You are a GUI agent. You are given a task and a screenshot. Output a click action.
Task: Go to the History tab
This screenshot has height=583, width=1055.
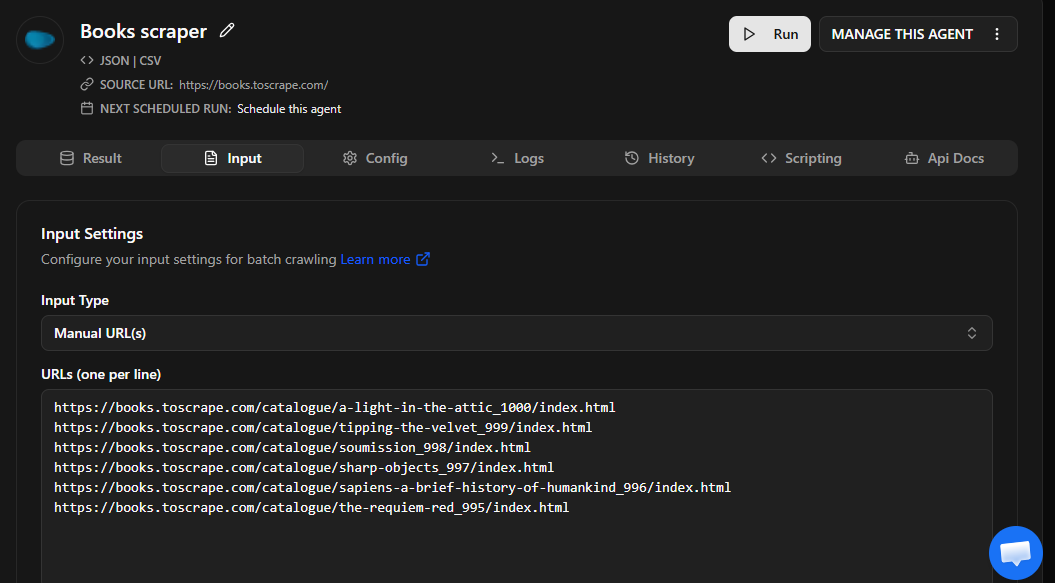coord(659,158)
